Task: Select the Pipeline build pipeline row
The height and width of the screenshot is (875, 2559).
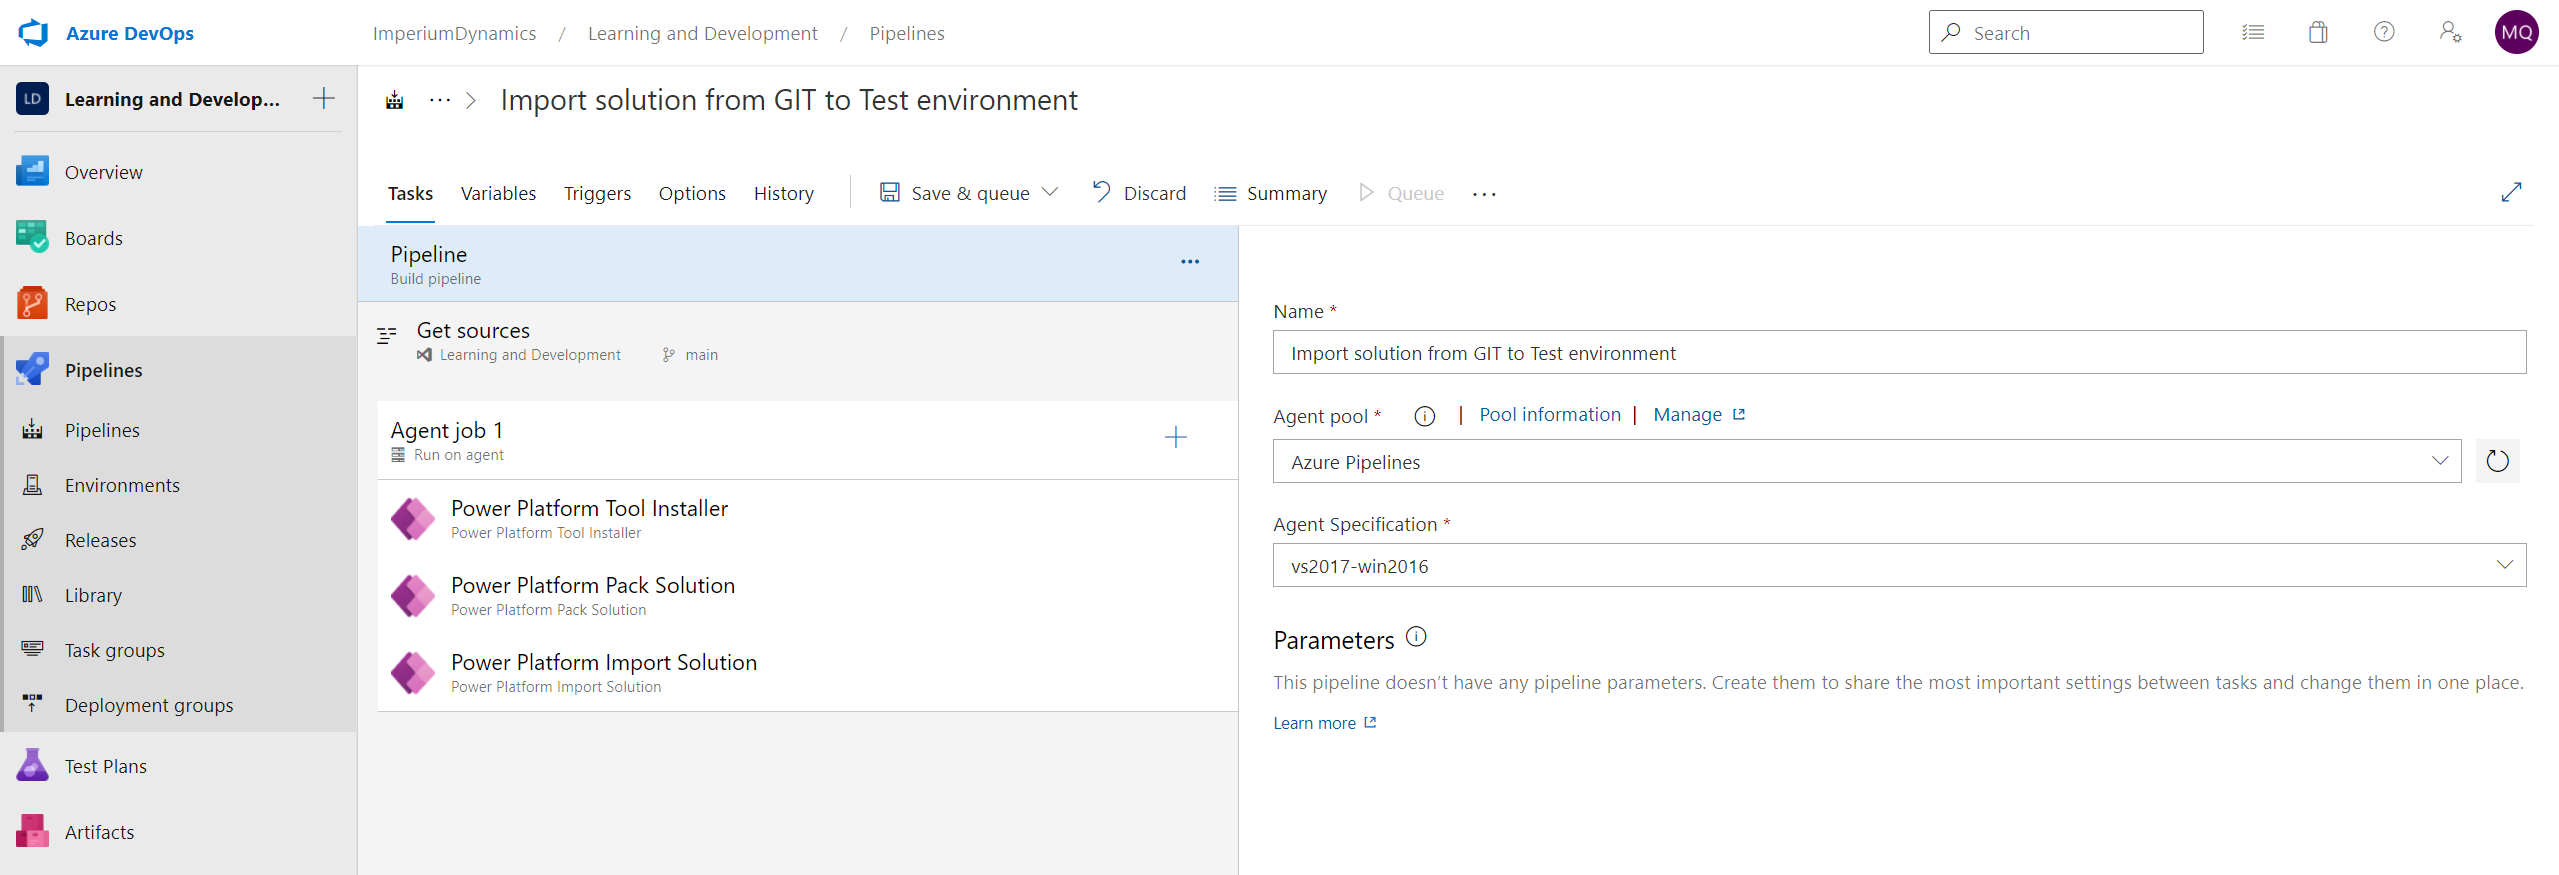Action: click(798, 264)
